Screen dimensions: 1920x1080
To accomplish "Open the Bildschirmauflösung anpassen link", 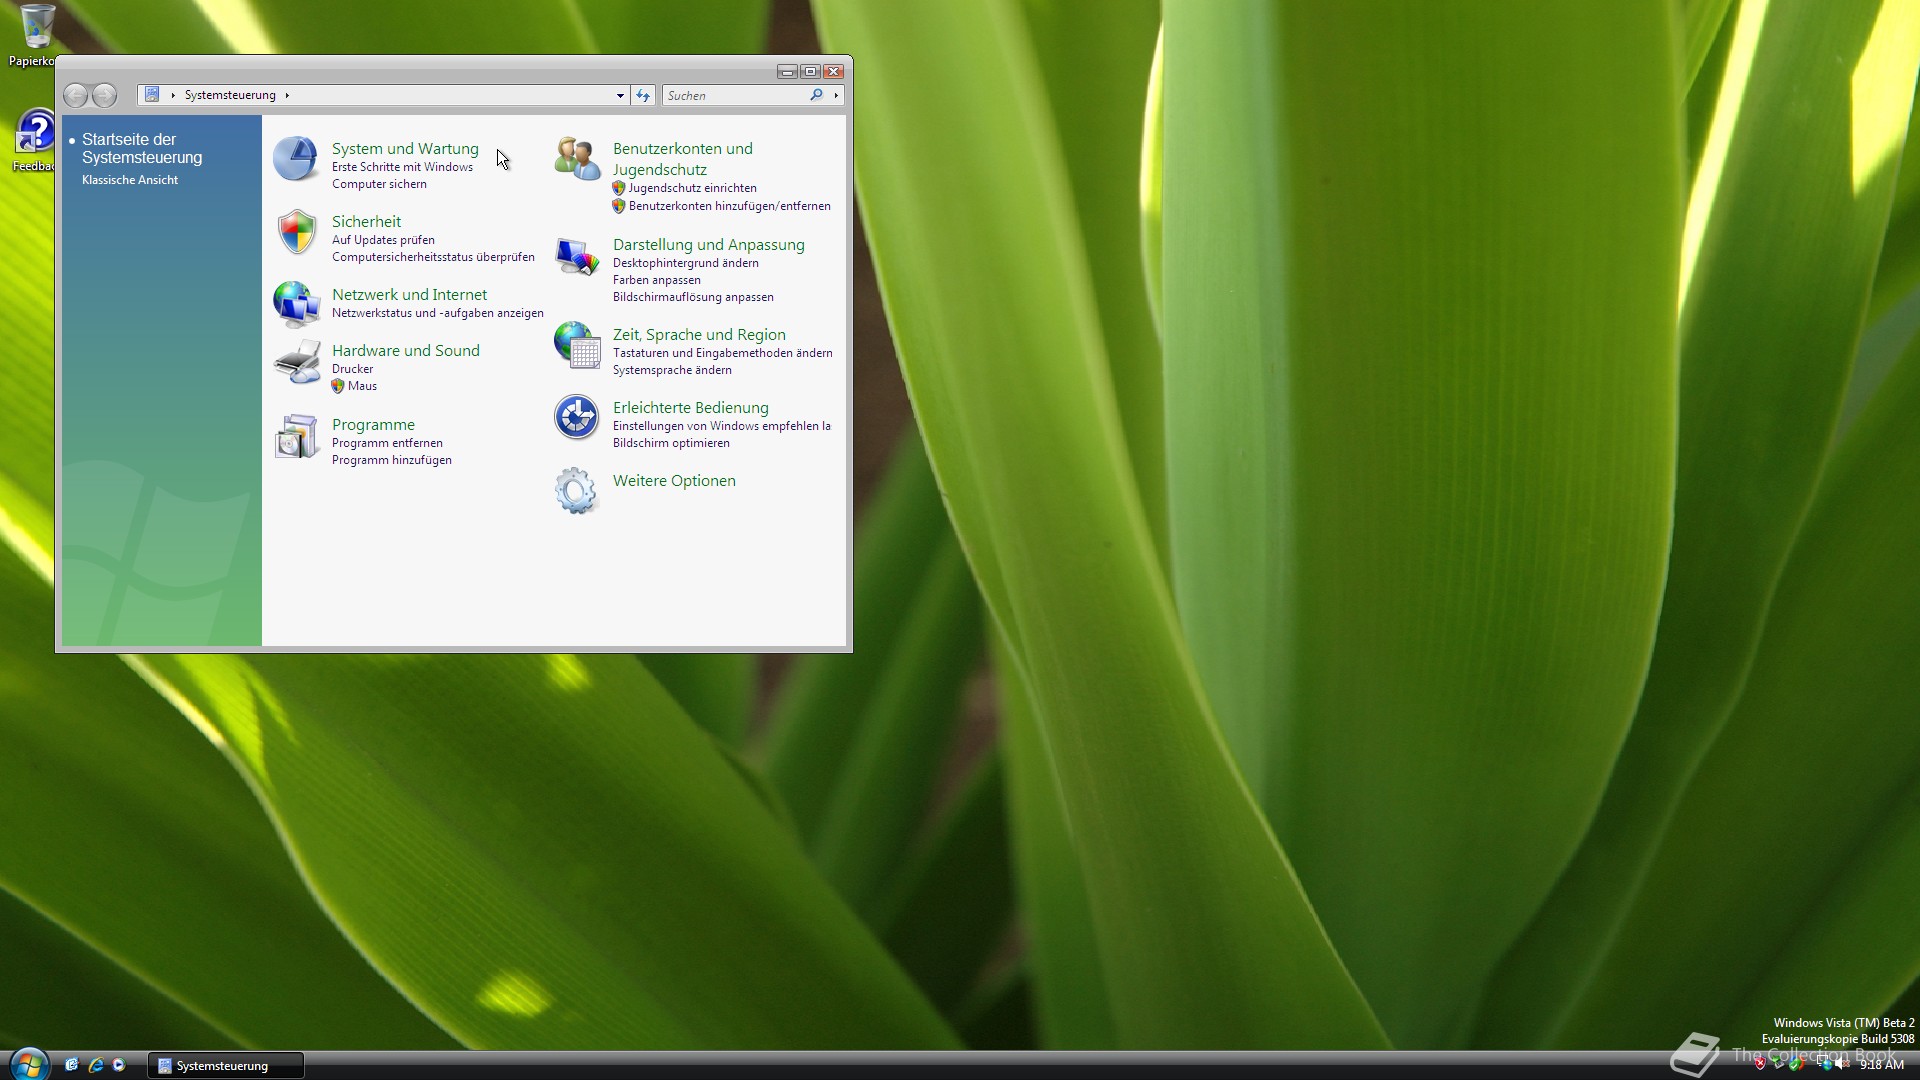I will pos(693,297).
